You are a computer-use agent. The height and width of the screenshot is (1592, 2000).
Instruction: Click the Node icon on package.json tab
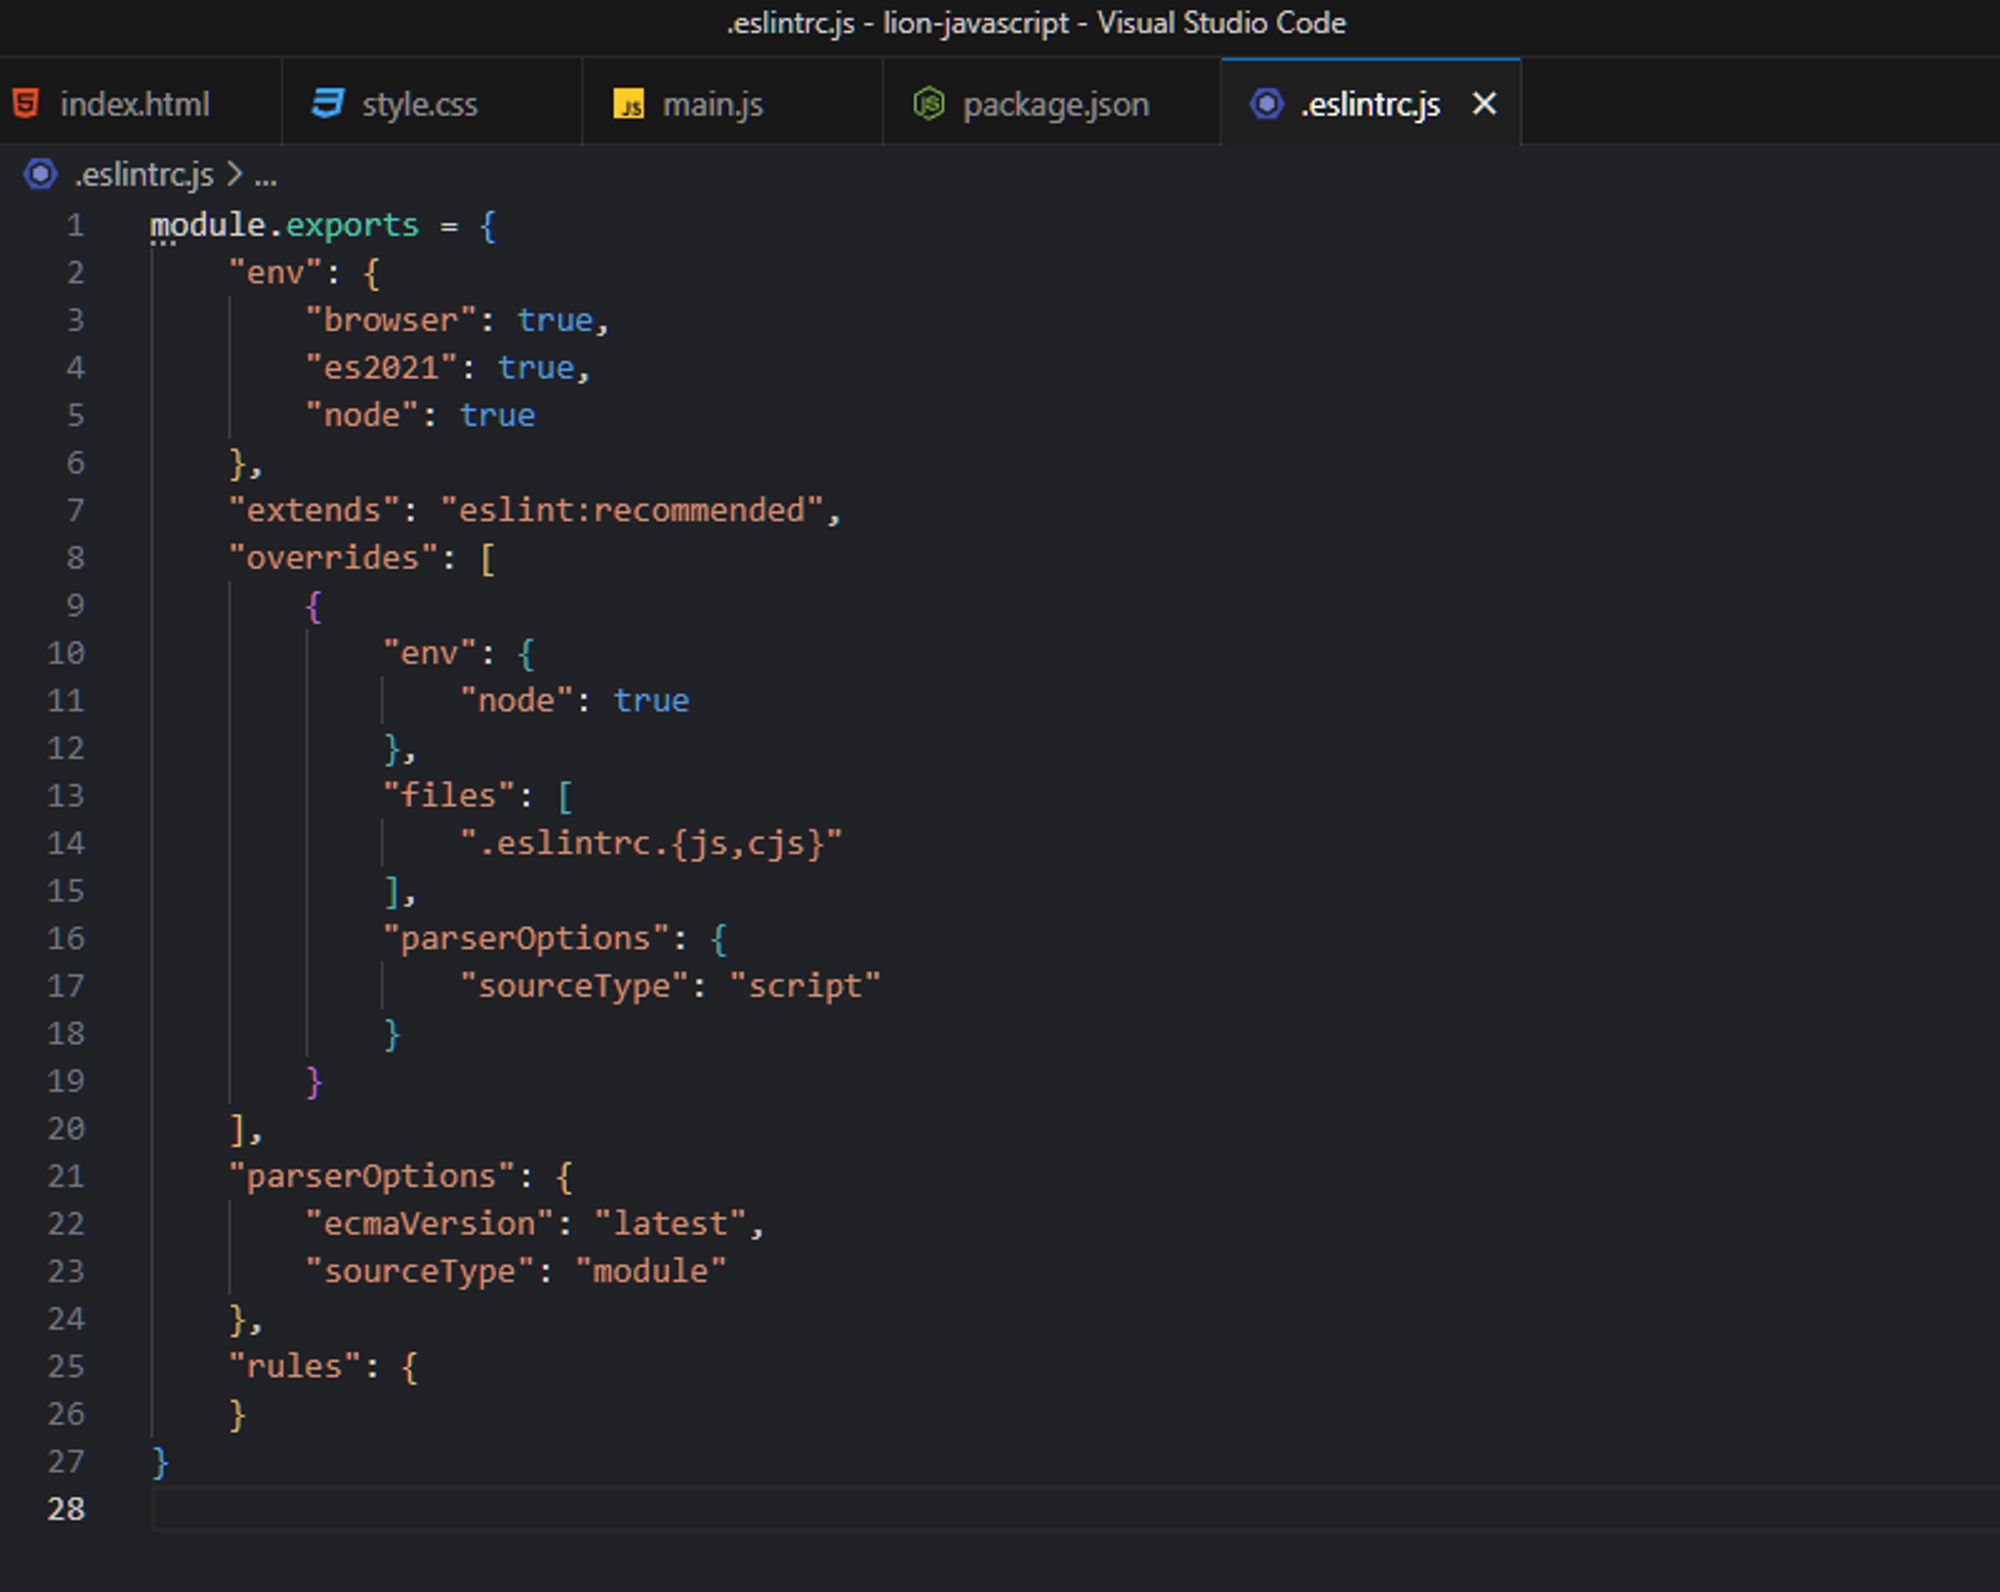pos(929,103)
